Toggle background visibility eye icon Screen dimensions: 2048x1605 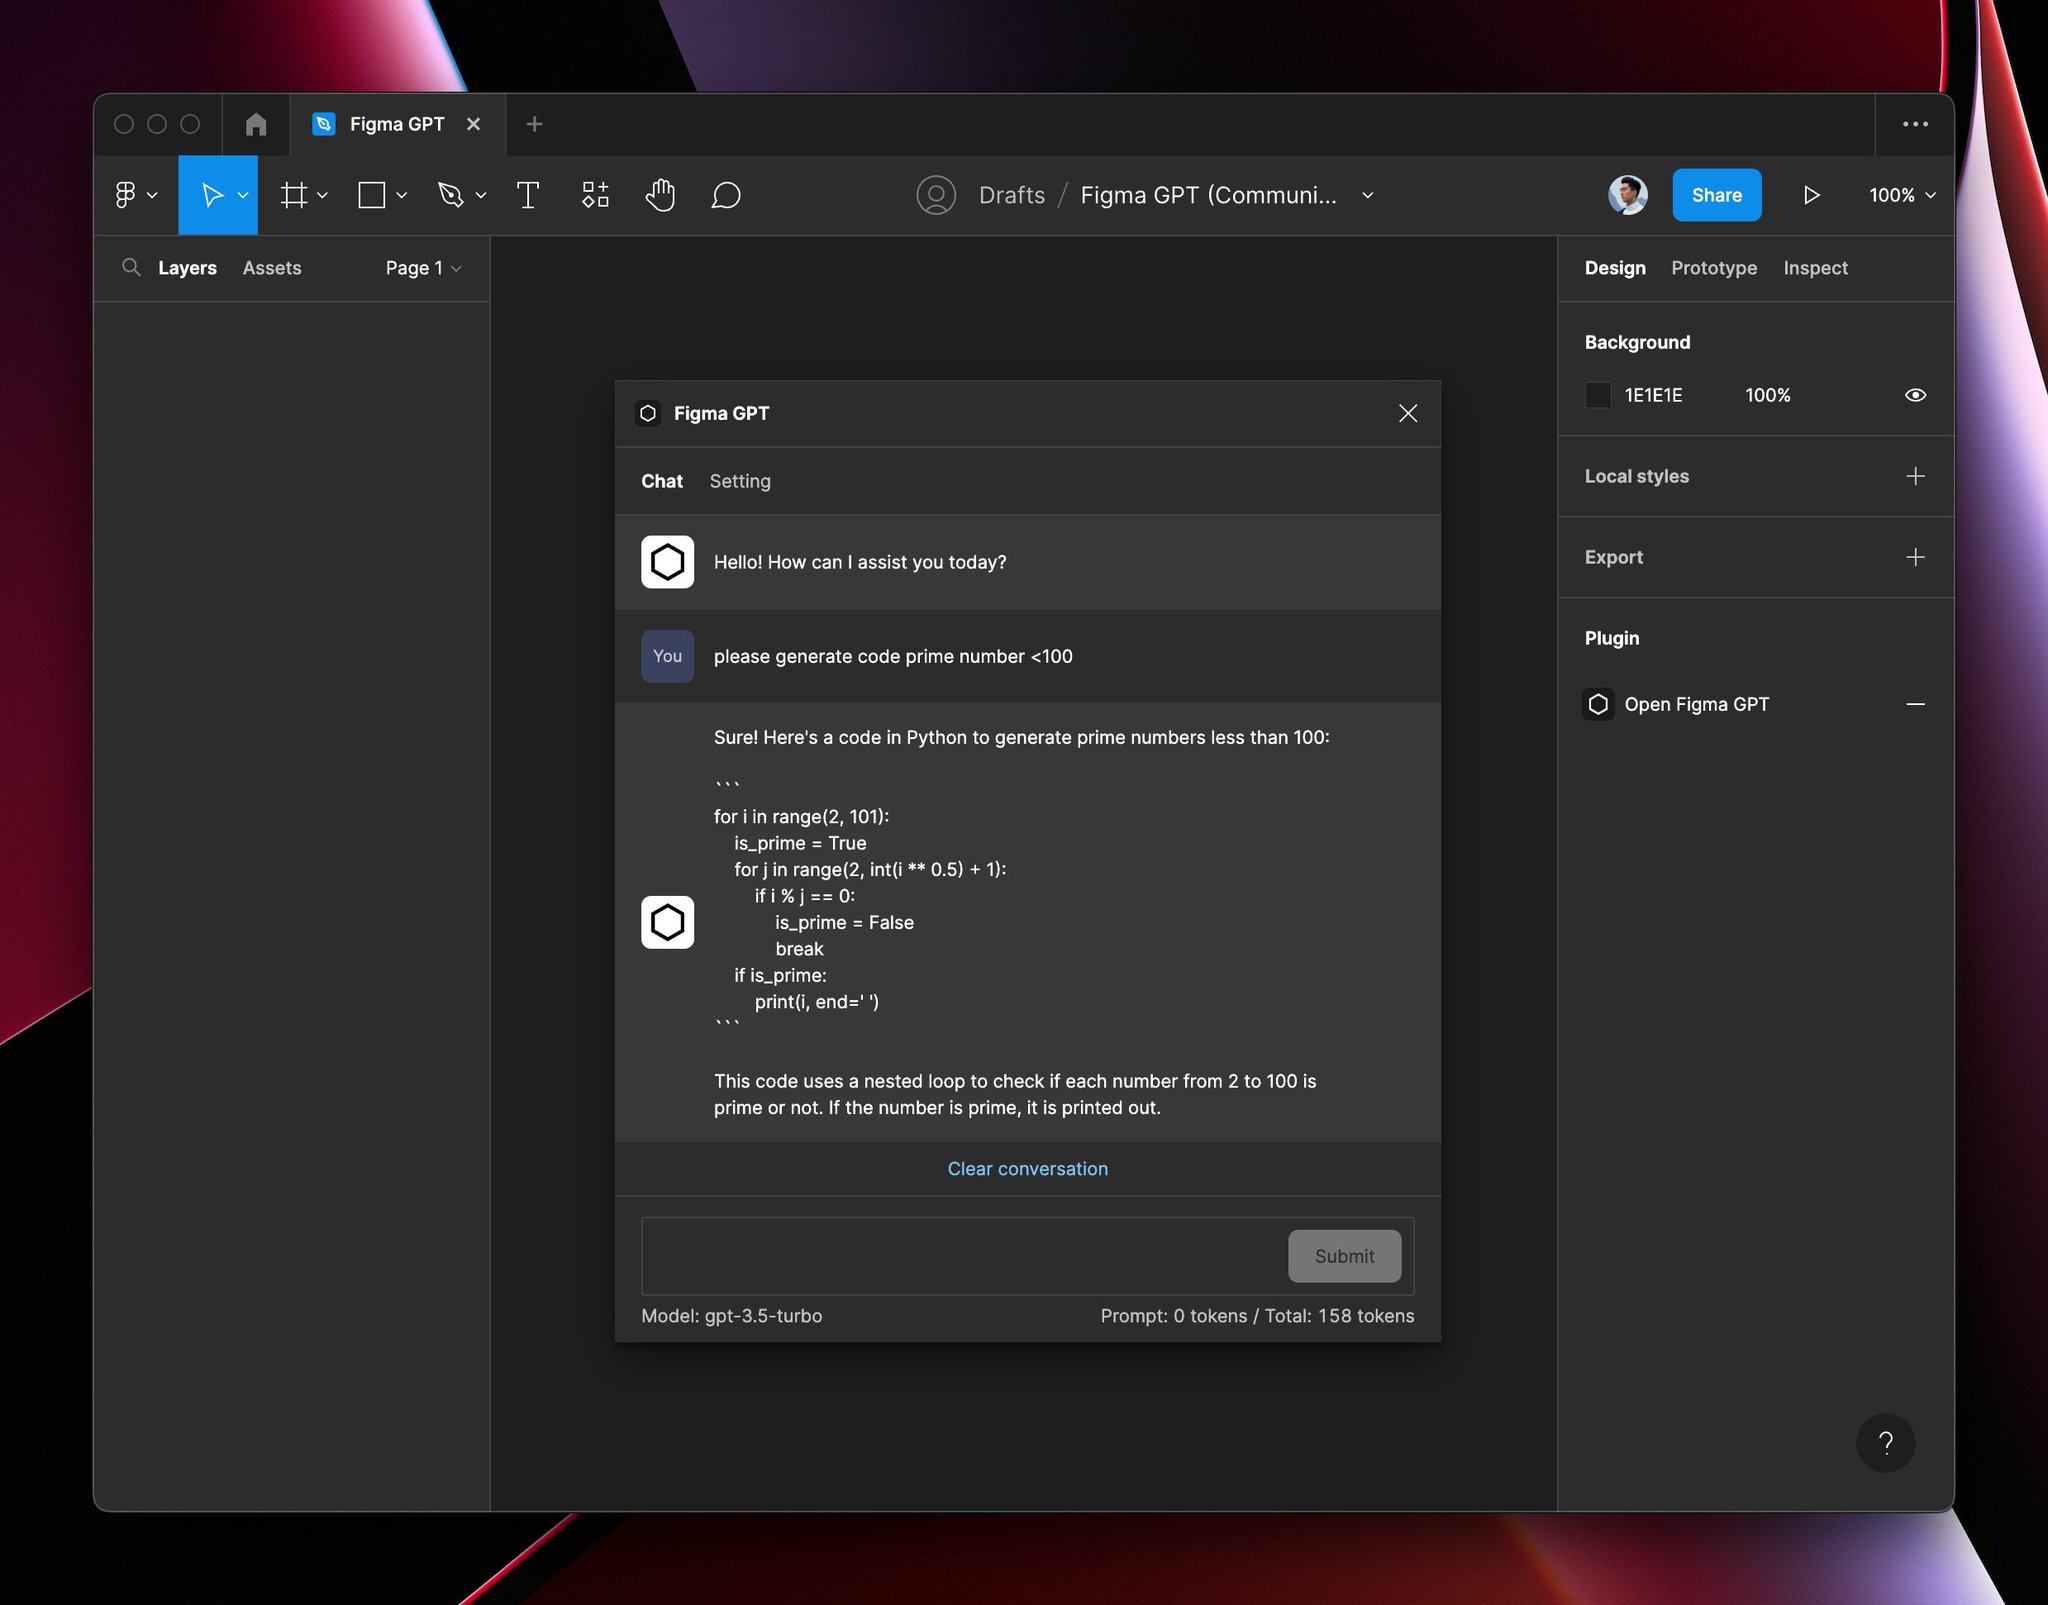click(1915, 395)
